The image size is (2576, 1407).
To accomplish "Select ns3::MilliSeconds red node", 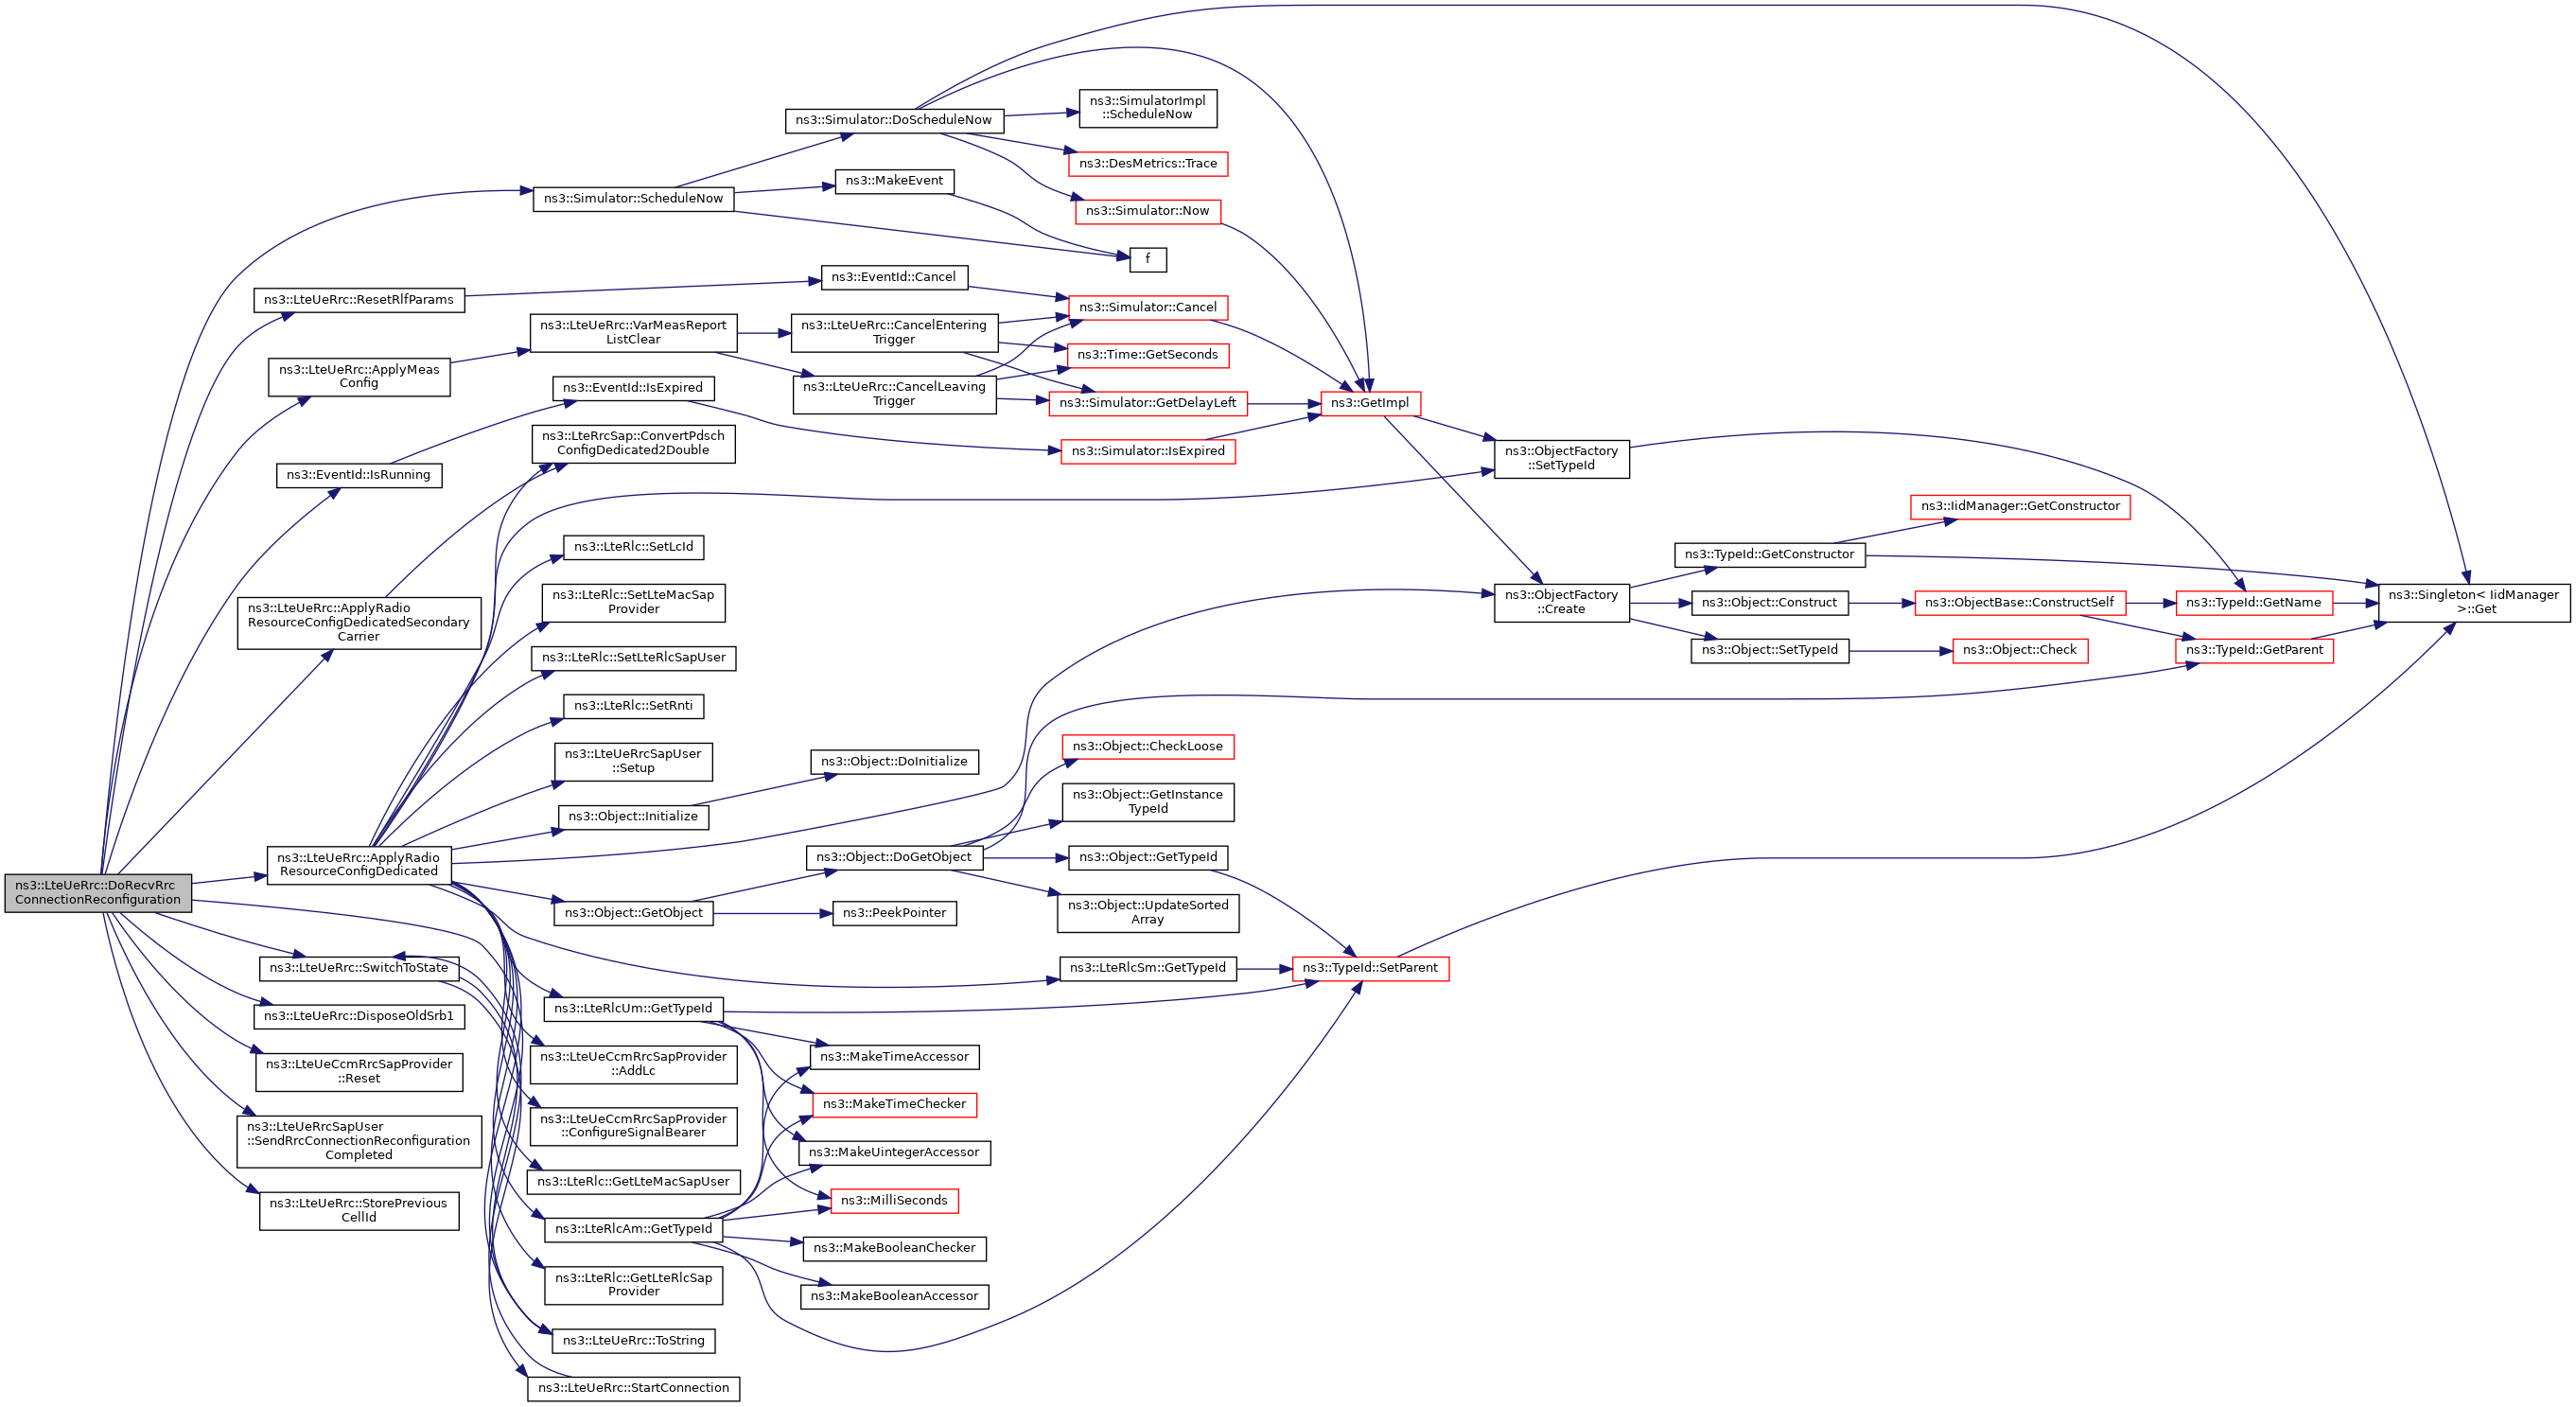I will pyautogui.click(x=893, y=1200).
